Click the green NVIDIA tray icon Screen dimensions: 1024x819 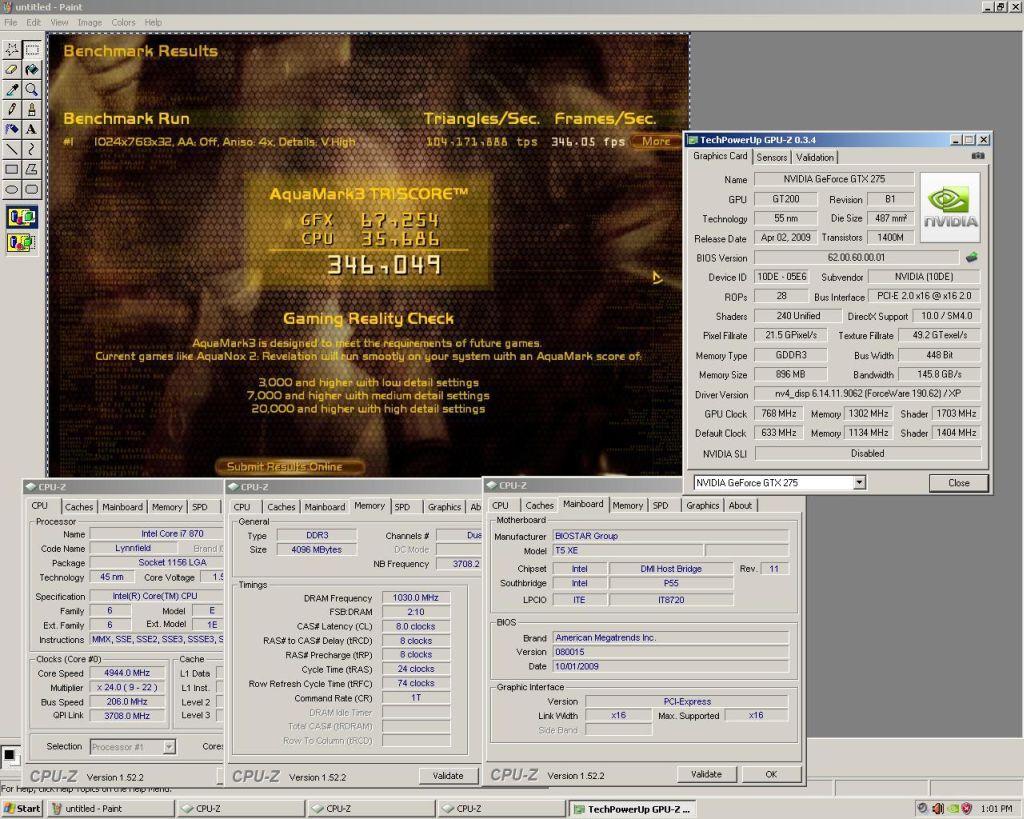click(952, 809)
